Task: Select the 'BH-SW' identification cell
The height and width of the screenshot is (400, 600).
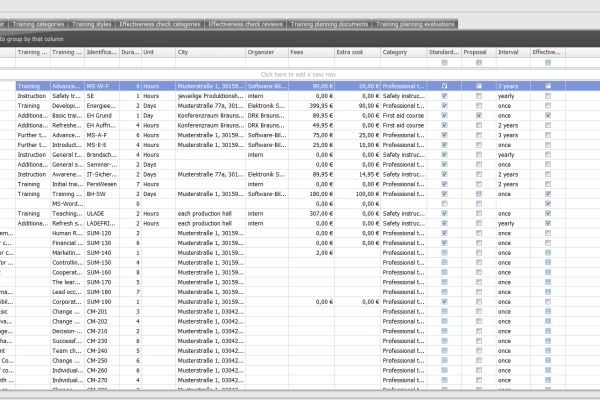Action: coord(102,194)
